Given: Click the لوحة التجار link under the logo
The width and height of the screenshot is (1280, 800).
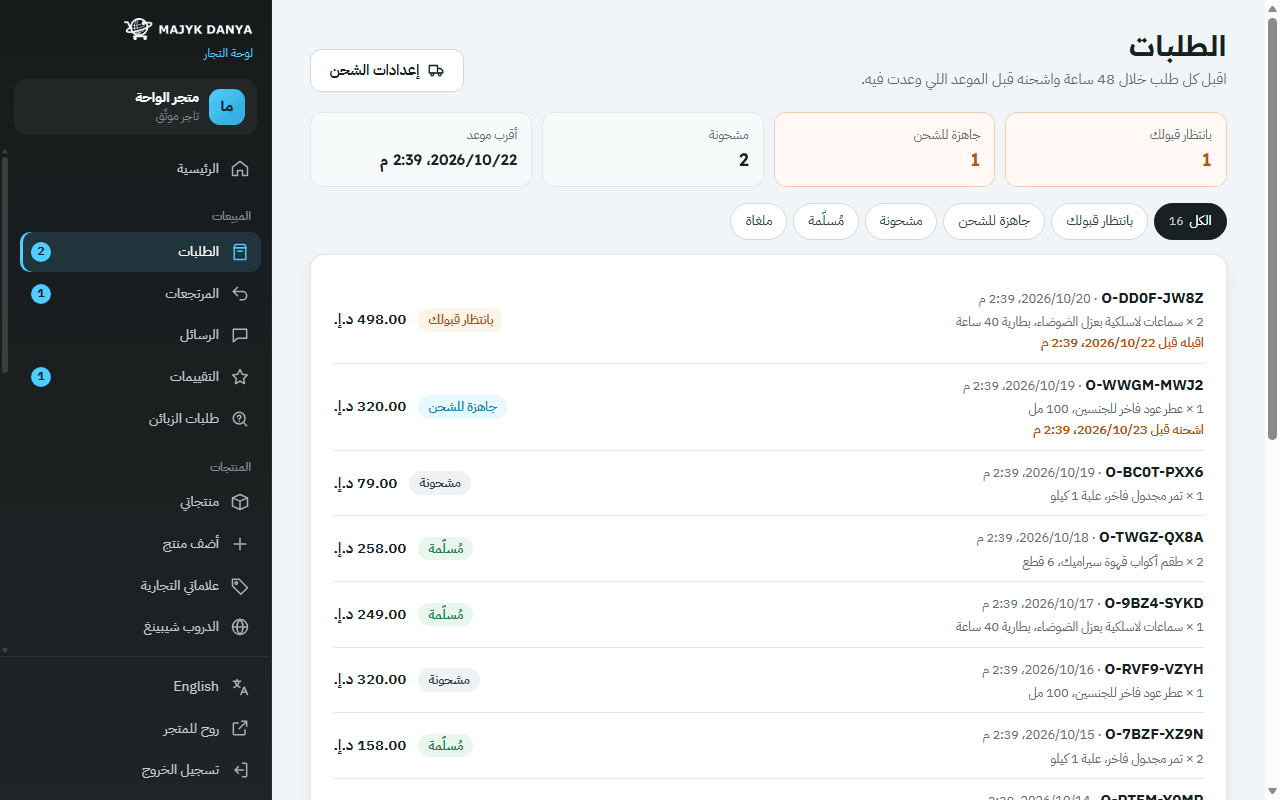Looking at the screenshot, I should pos(229,53).
